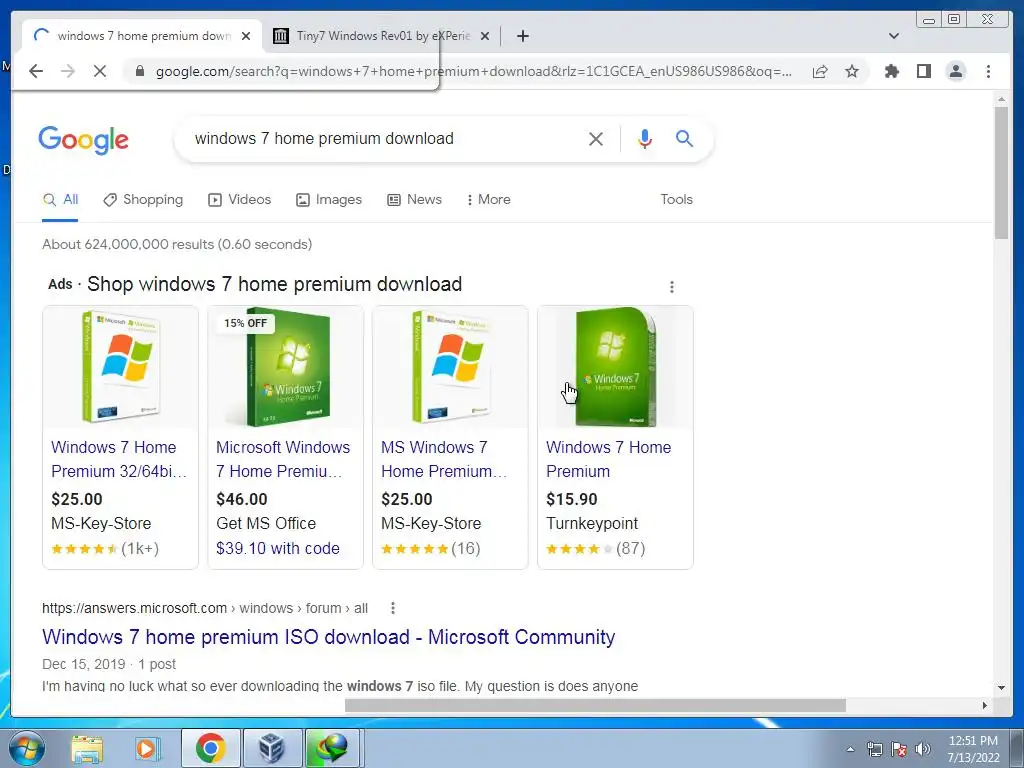Viewport: 1024px width, 768px height.
Task: Close the 'windows 7 home premium' tab
Action: pyautogui.click(x=246, y=36)
